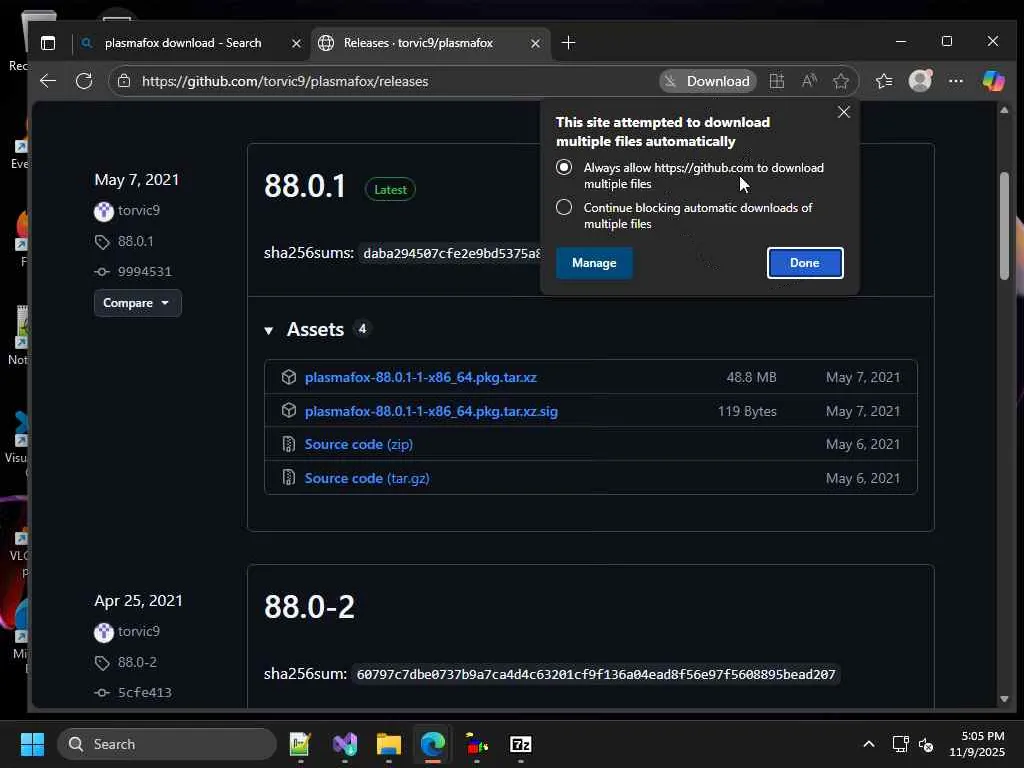Image resolution: width=1024 pixels, height=768 pixels.
Task: Download plasmafox-88.0.1-1-x86_64.pkg.tar.xz
Action: (x=421, y=377)
